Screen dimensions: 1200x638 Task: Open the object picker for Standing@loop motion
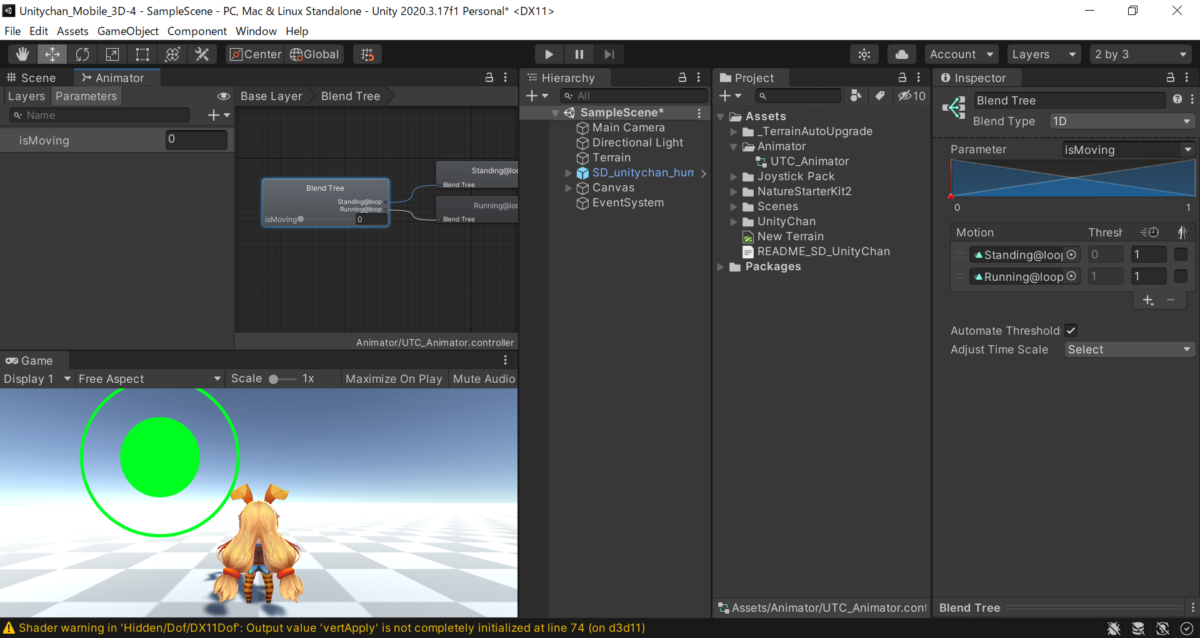pos(1071,255)
